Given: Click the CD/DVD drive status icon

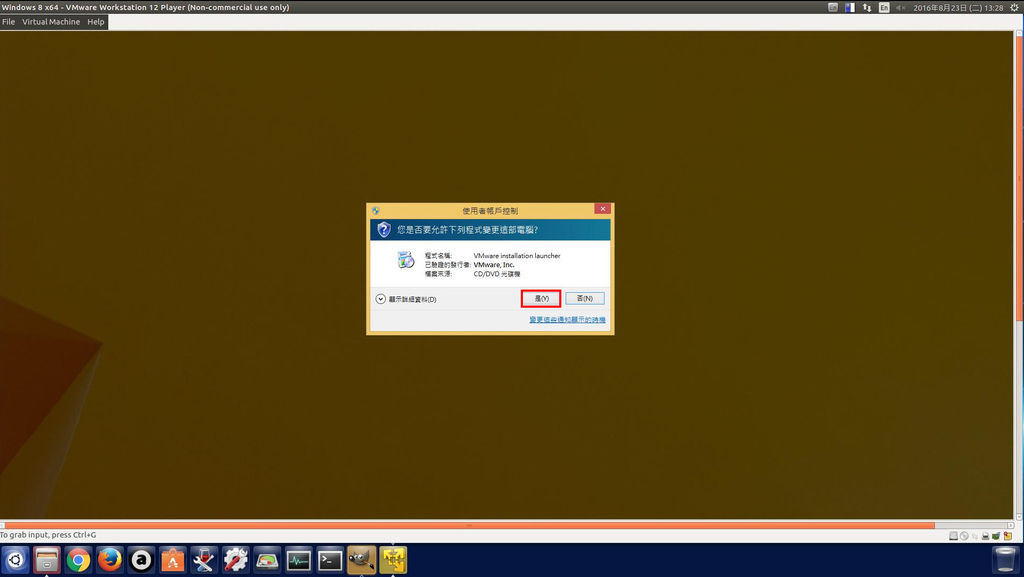Looking at the screenshot, I should coord(964,536).
